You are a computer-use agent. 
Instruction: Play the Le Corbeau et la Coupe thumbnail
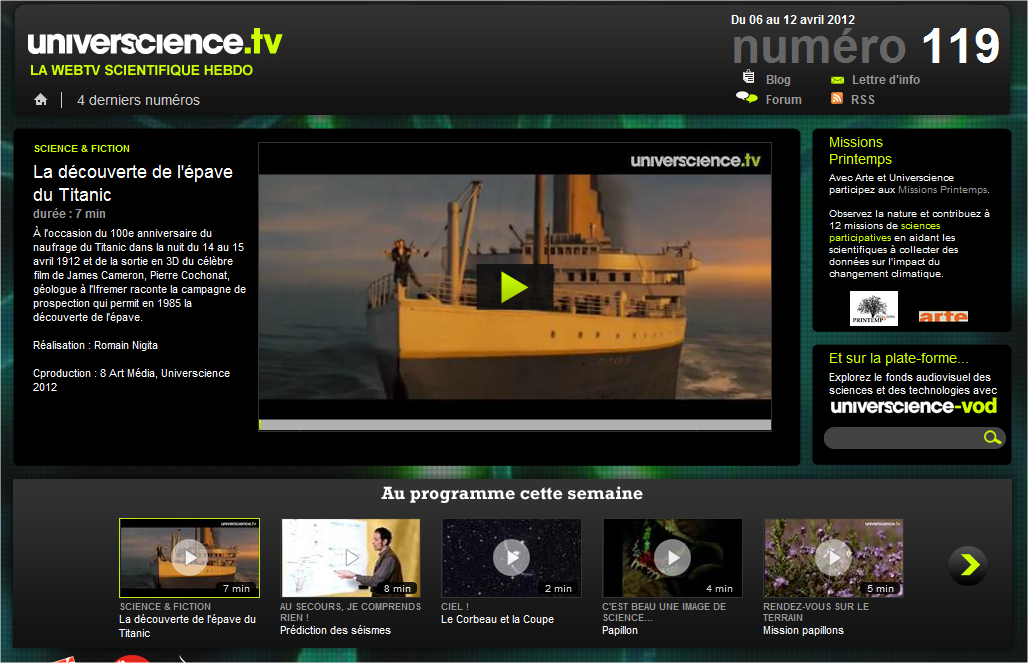(511, 557)
